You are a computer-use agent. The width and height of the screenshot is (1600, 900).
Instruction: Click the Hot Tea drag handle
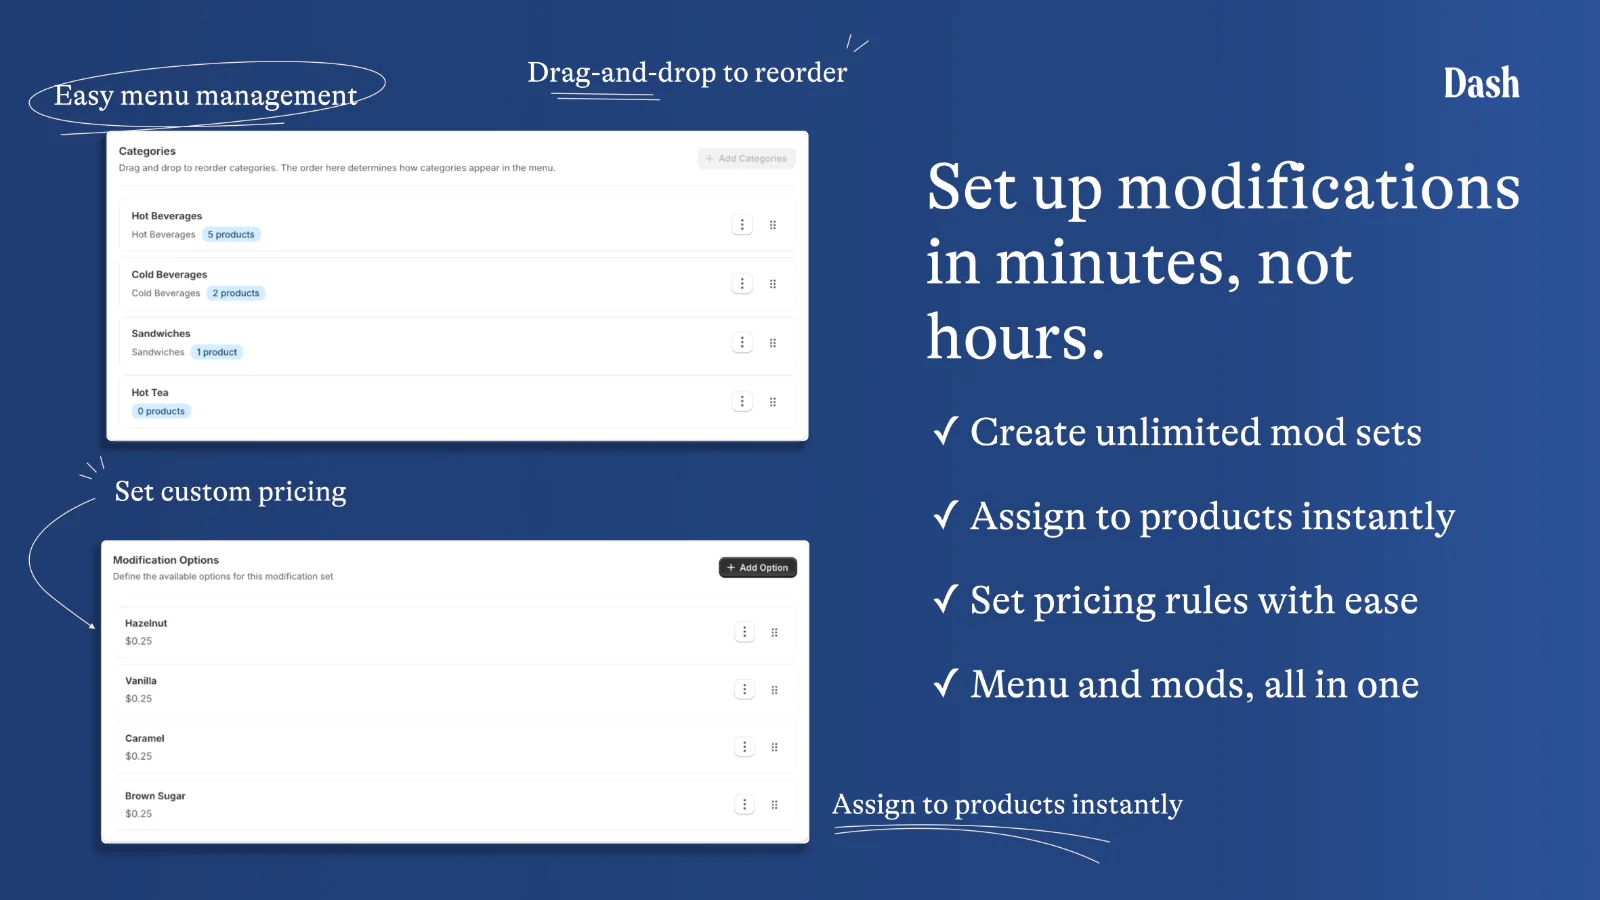click(x=773, y=402)
